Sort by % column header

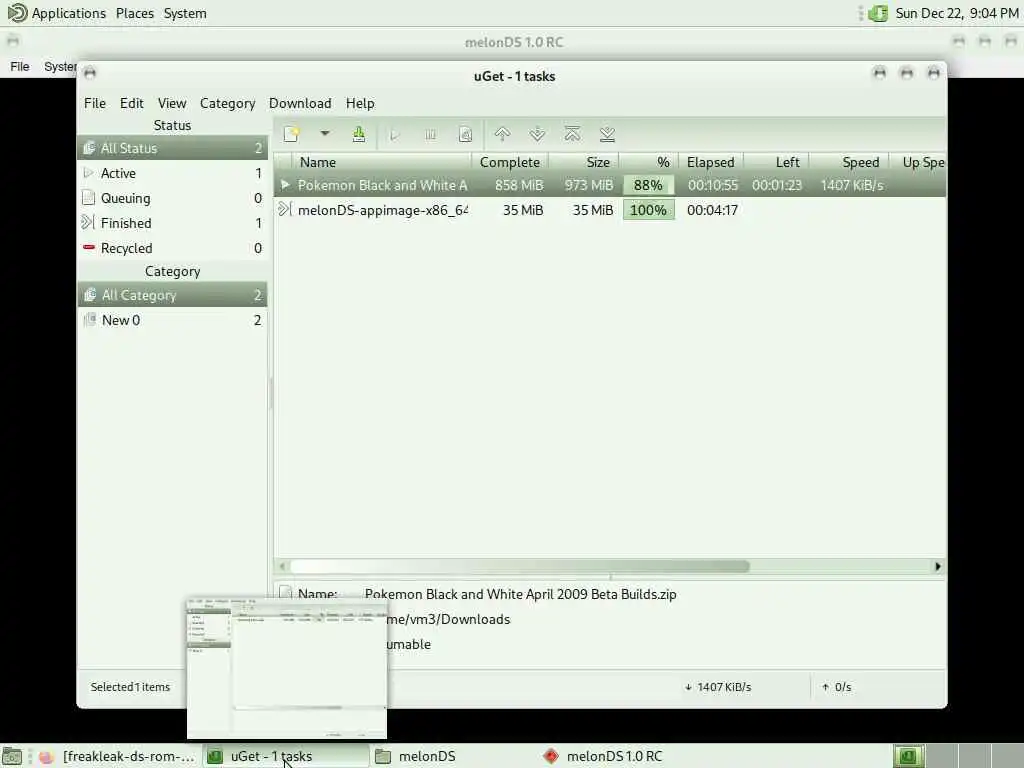648,162
